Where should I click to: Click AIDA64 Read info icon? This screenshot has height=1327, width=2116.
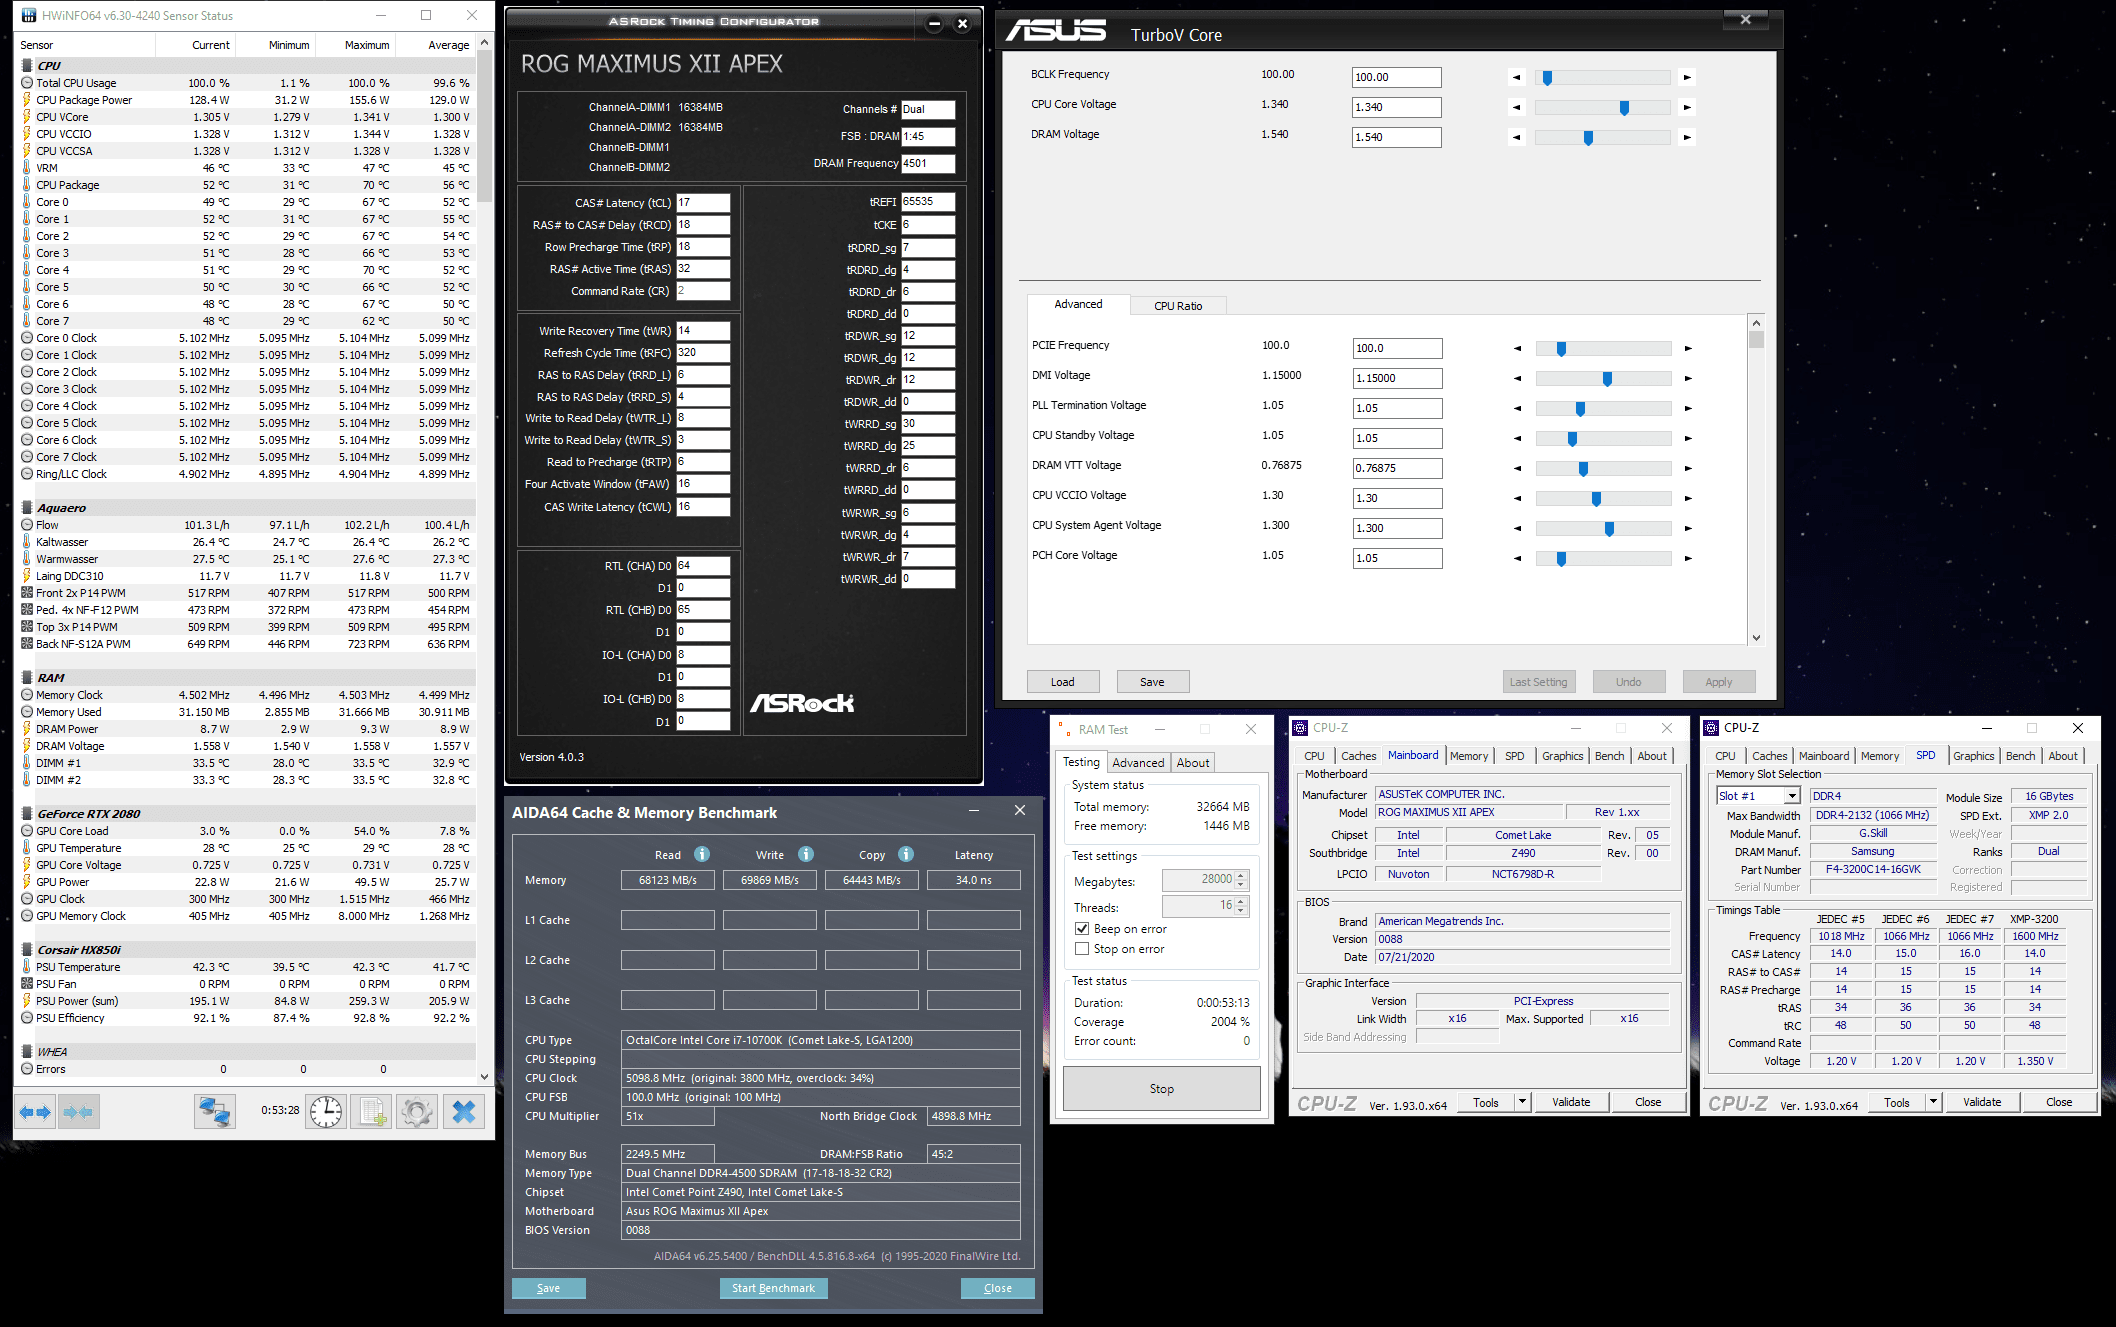[x=702, y=854]
